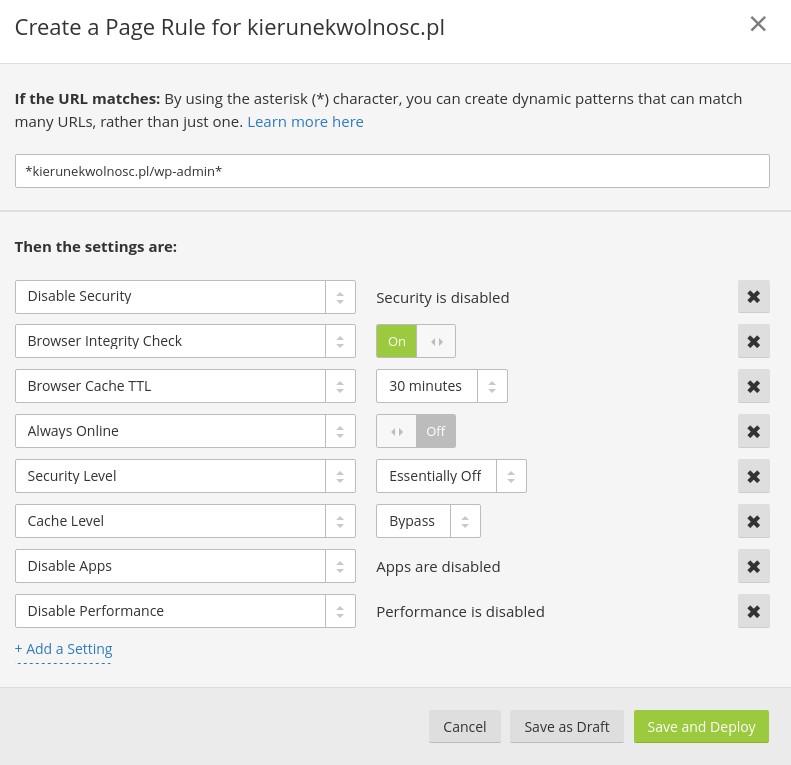The width and height of the screenshot is (791, 765).
Task: Remove the Security Level setting row
Action: [x=753, y=477]
